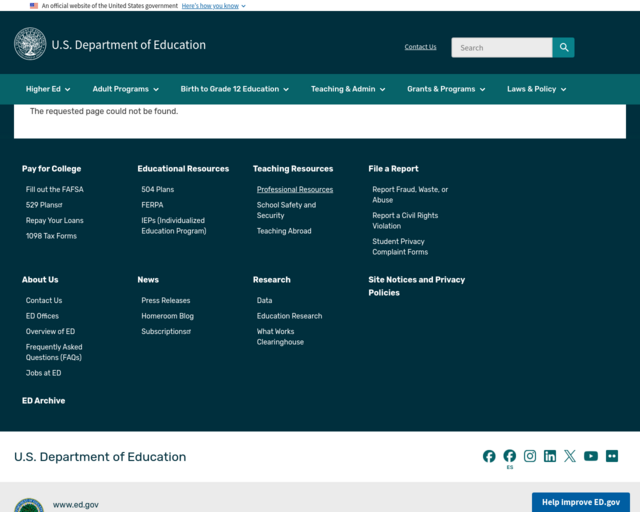640x512 pixels.
Task: Open Subscriptions link
Action: (x=166, y=332)
